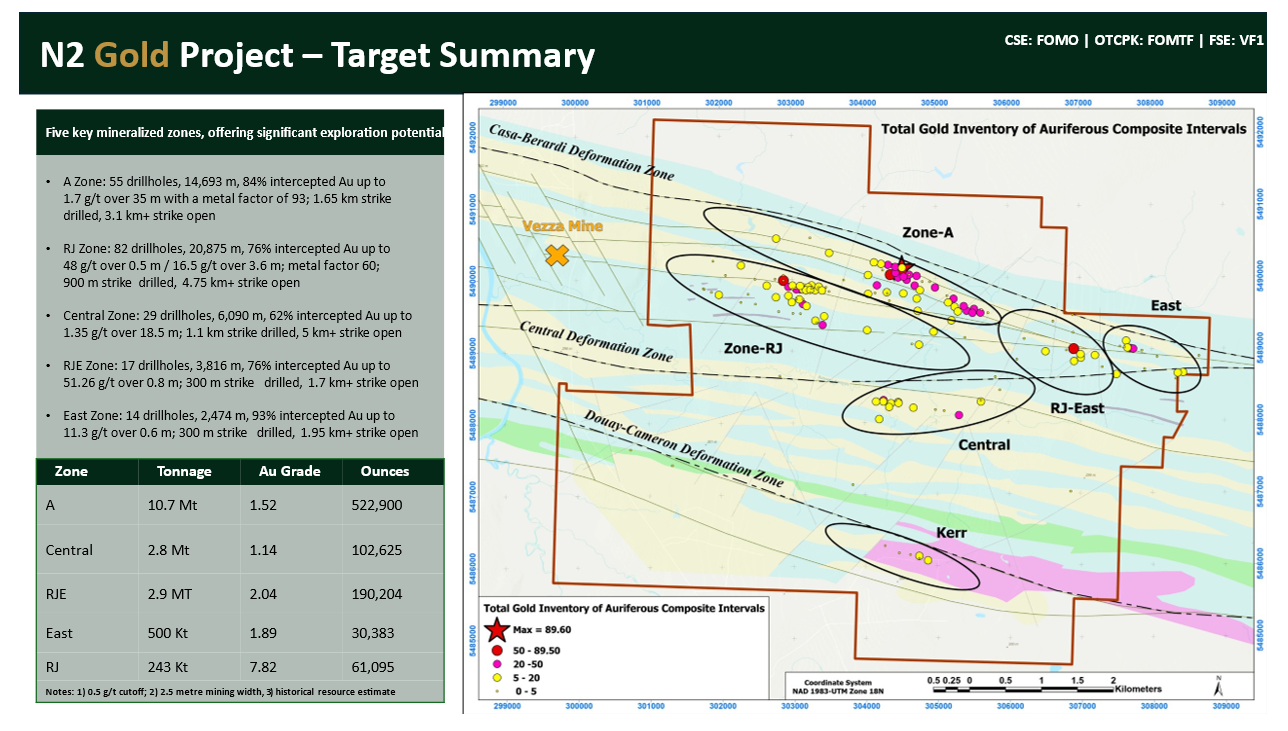Select the East Zone drillholes bullet
The image size is (1288, 731).
(x=233, y=424)
